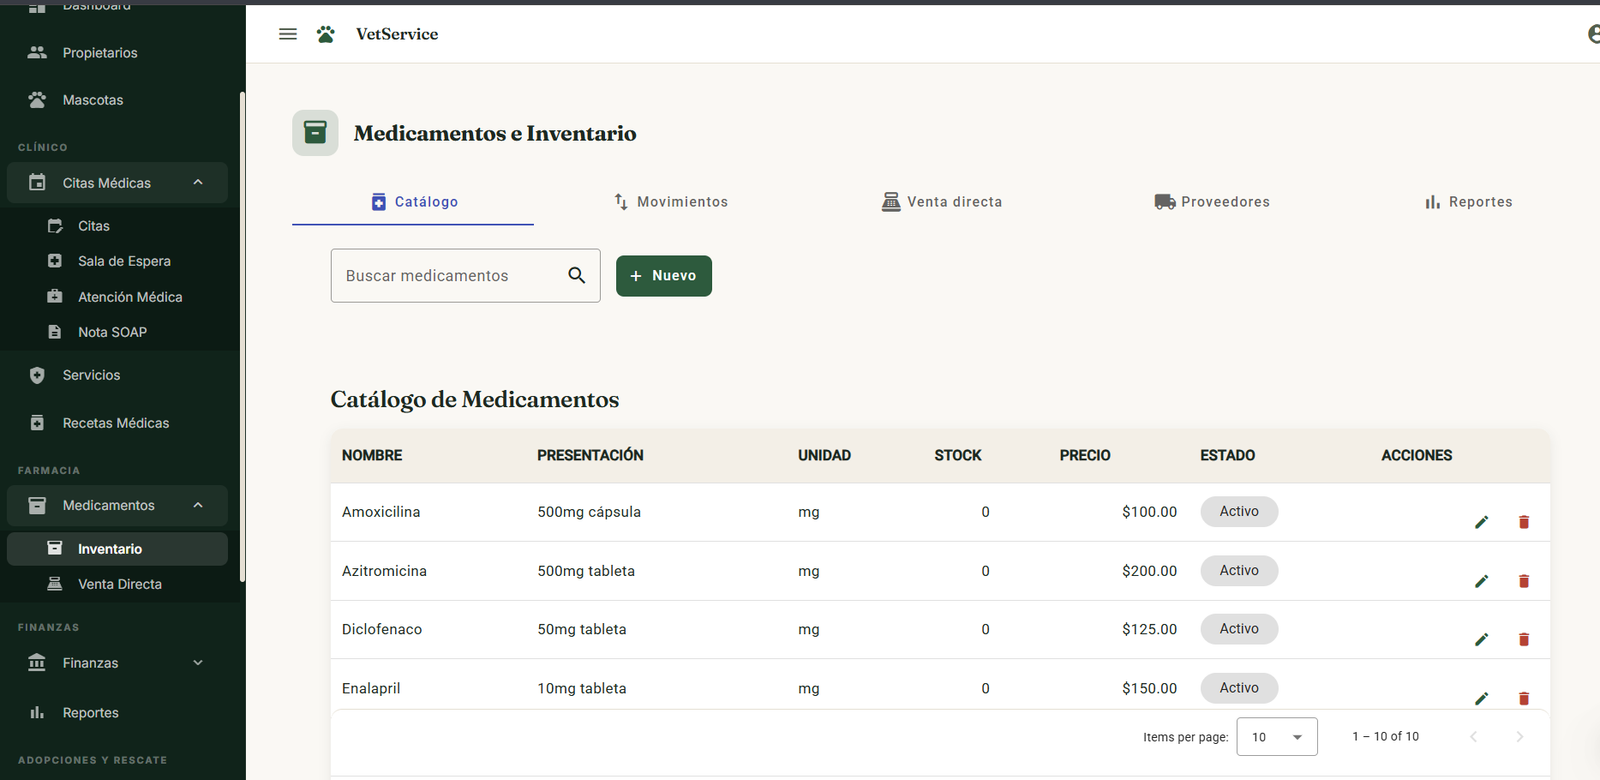Viewport: 1600px width, 780px height.
Task: Edit the Diclofenaco row with pencil icon
Action: pos(1482,639)
